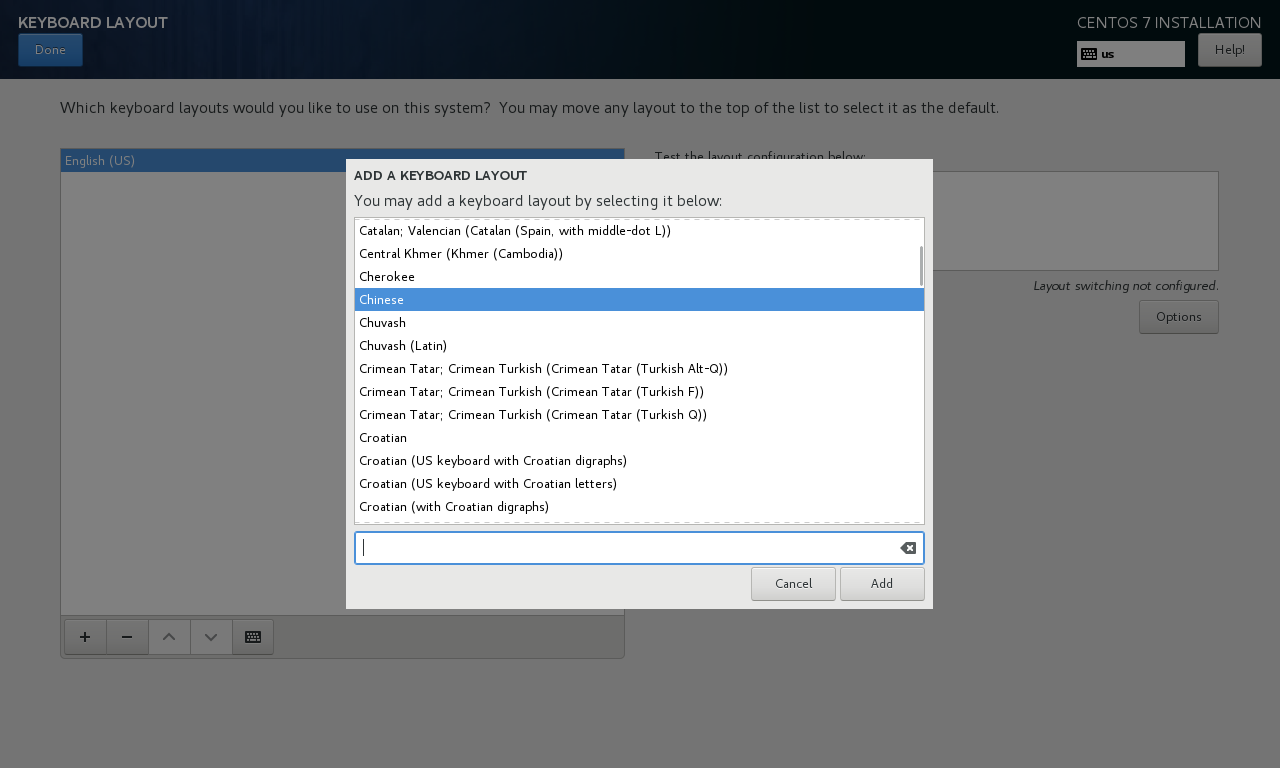Image resolution: width=1280 pixels, height=768 pixels.
Task: Click the dialog list scrollbar thumb
Action: point(921,266)
